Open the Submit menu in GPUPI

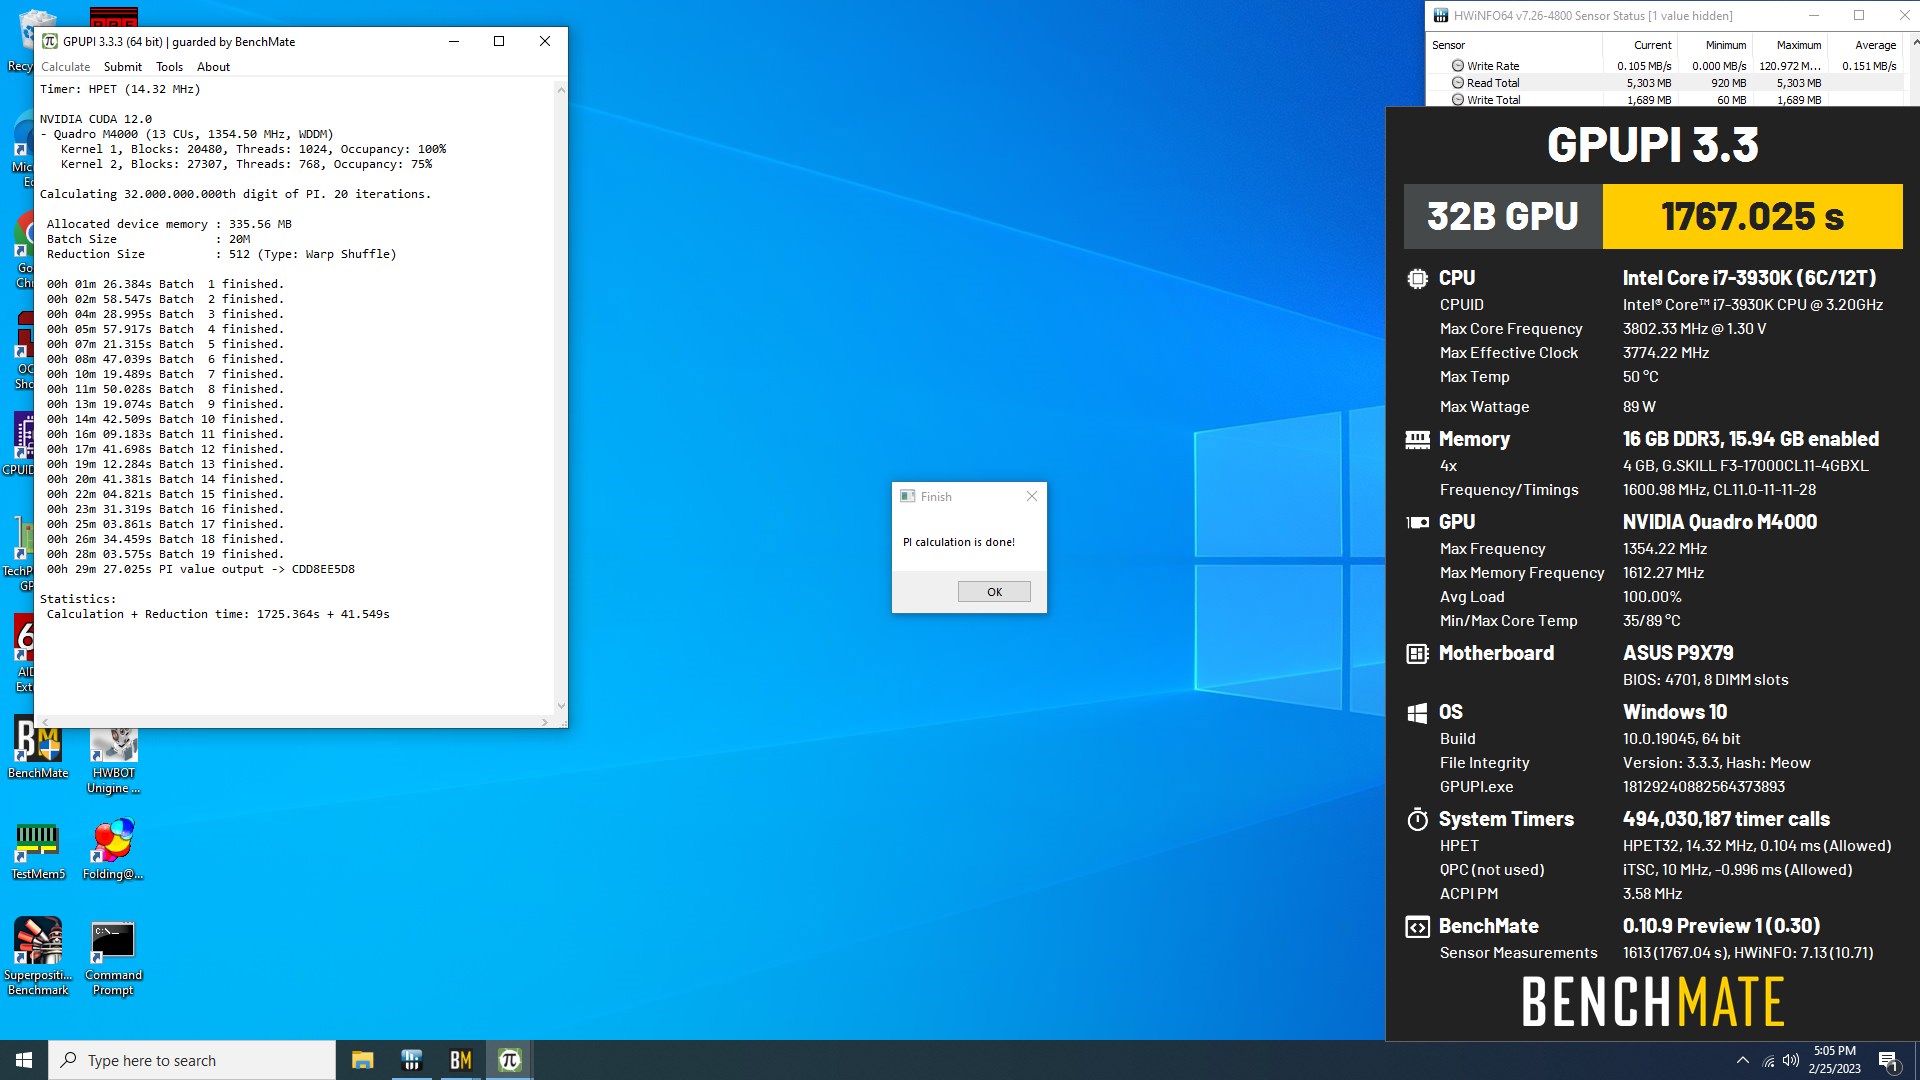[x=123, y=67]
